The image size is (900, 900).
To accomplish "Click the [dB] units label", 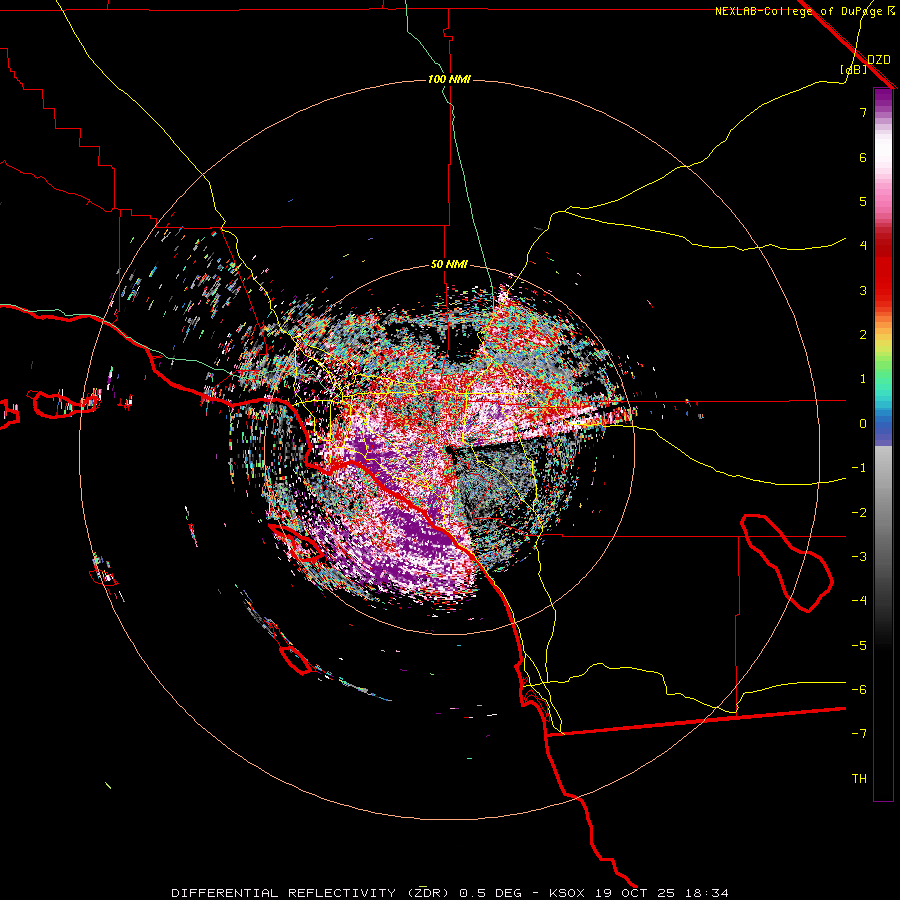I will 854,69.
